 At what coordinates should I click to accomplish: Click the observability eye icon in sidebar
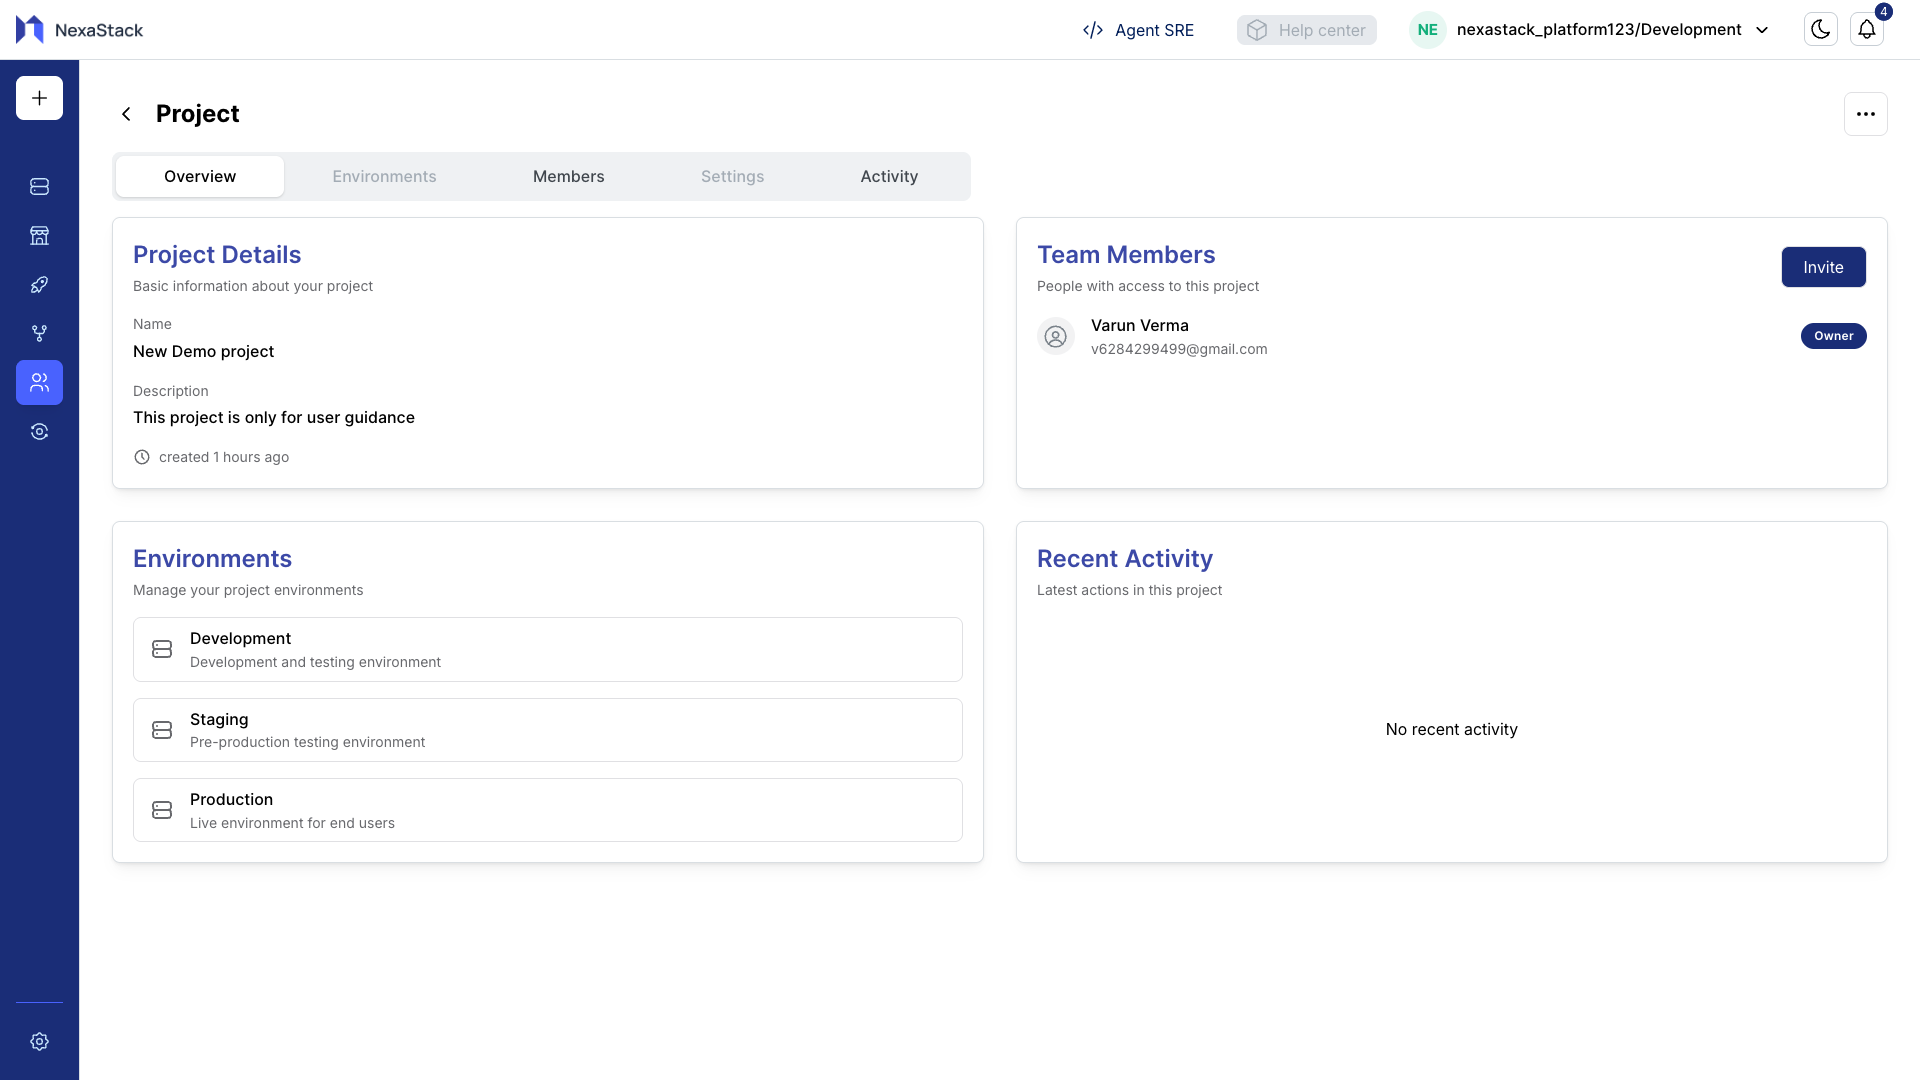tap(38, 431)
